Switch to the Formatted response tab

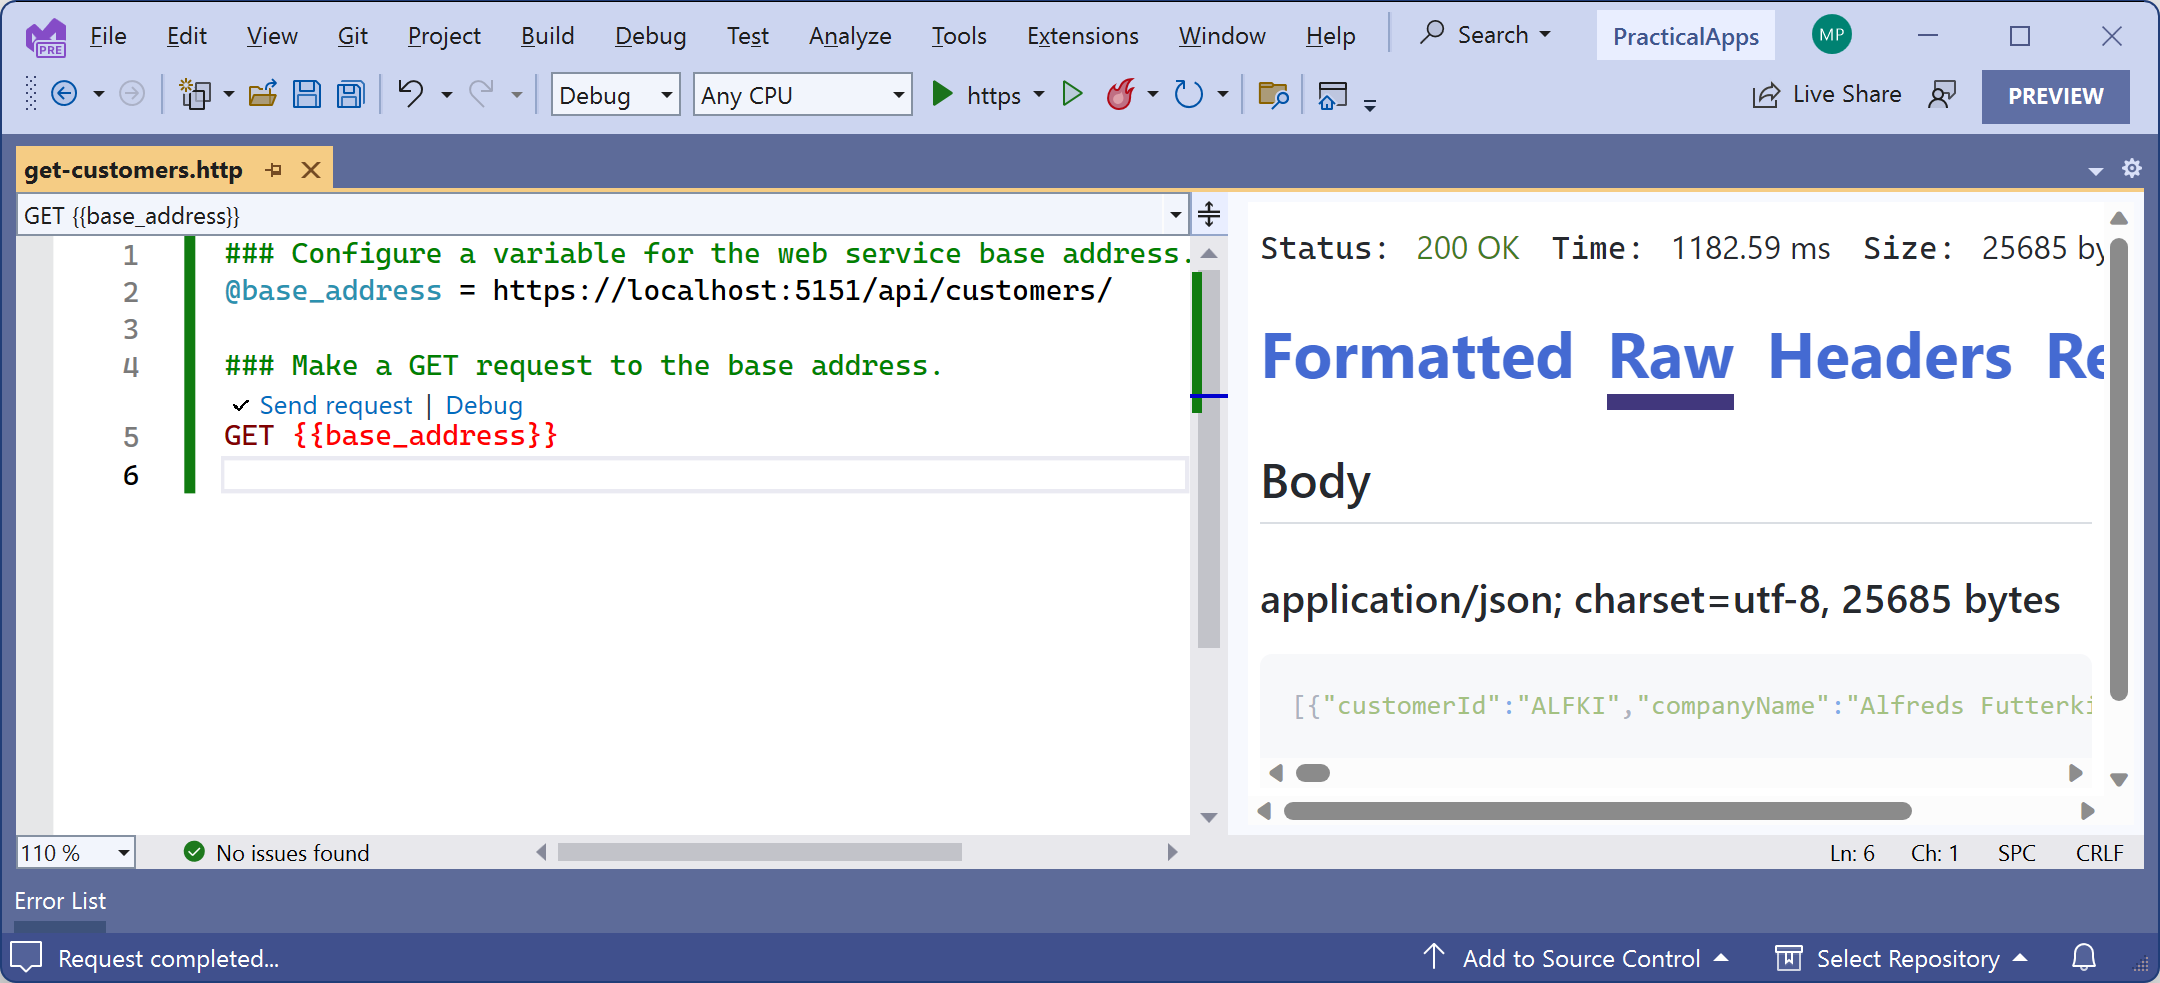tap(1417, 357)
